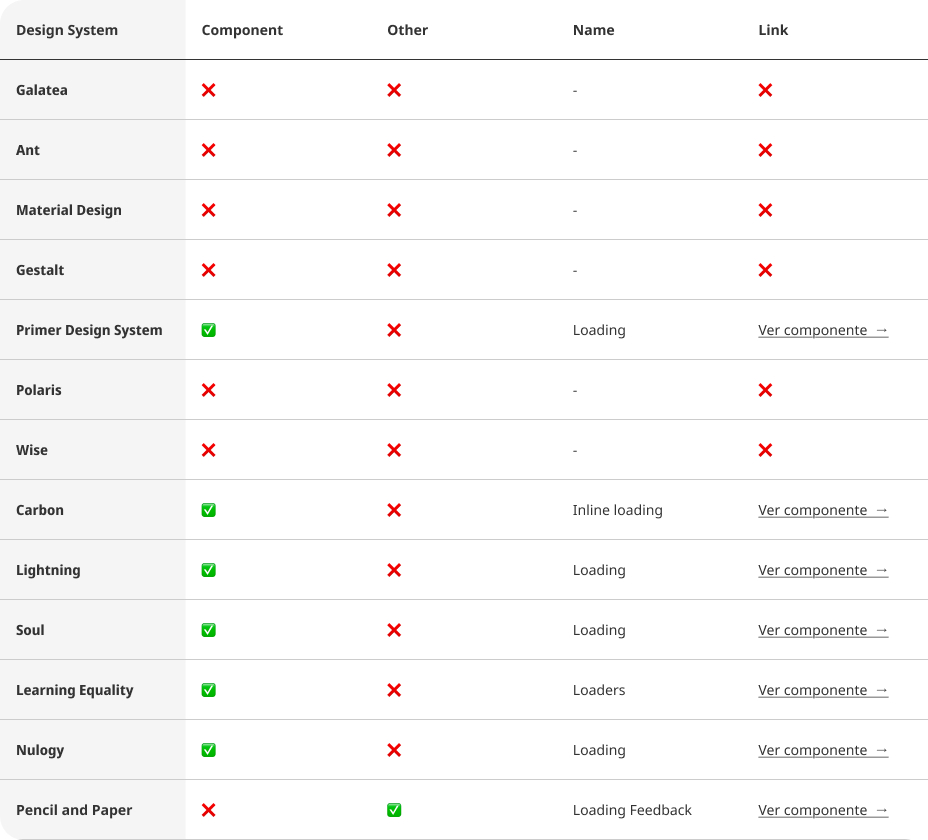Click Gestalt's Link column red cross
This screenshot has height=840, width=928.
tap(765, 270)
